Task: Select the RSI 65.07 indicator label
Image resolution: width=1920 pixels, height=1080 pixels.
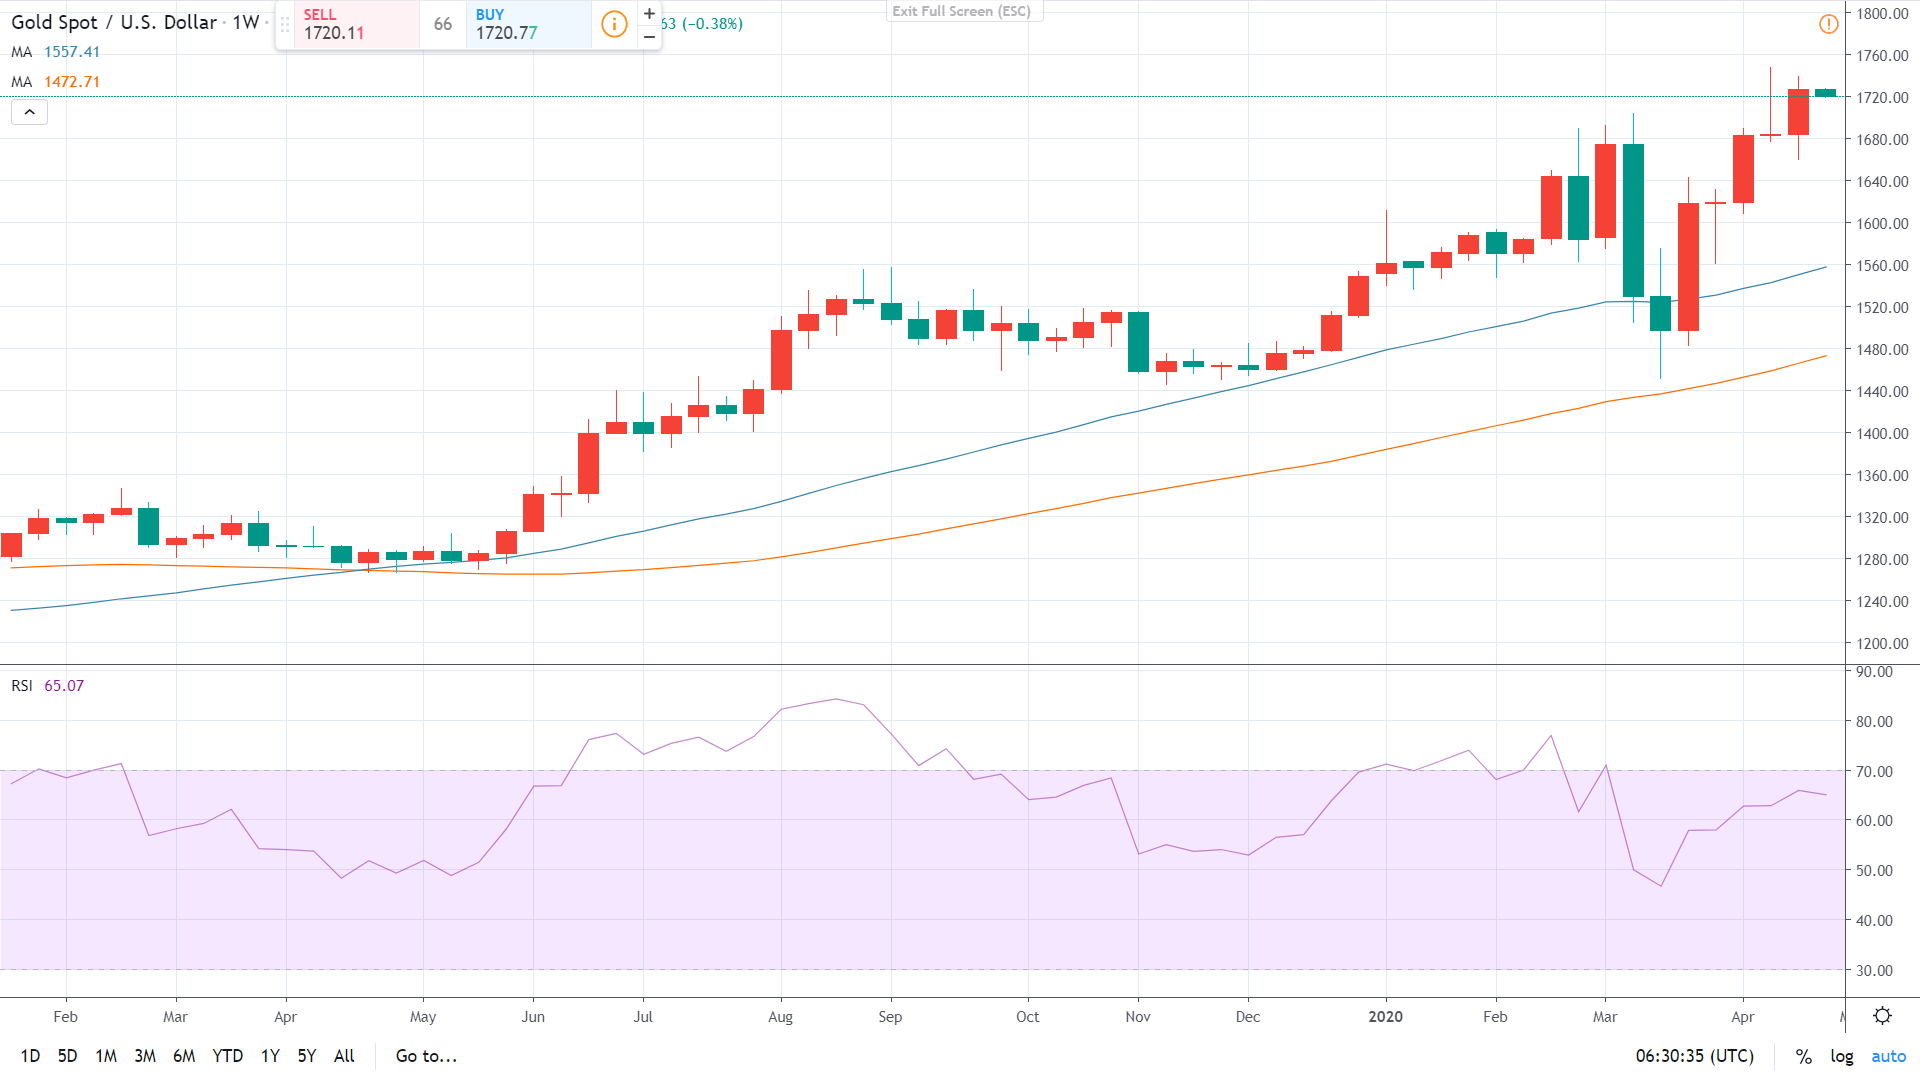Action: coord(48,686)
